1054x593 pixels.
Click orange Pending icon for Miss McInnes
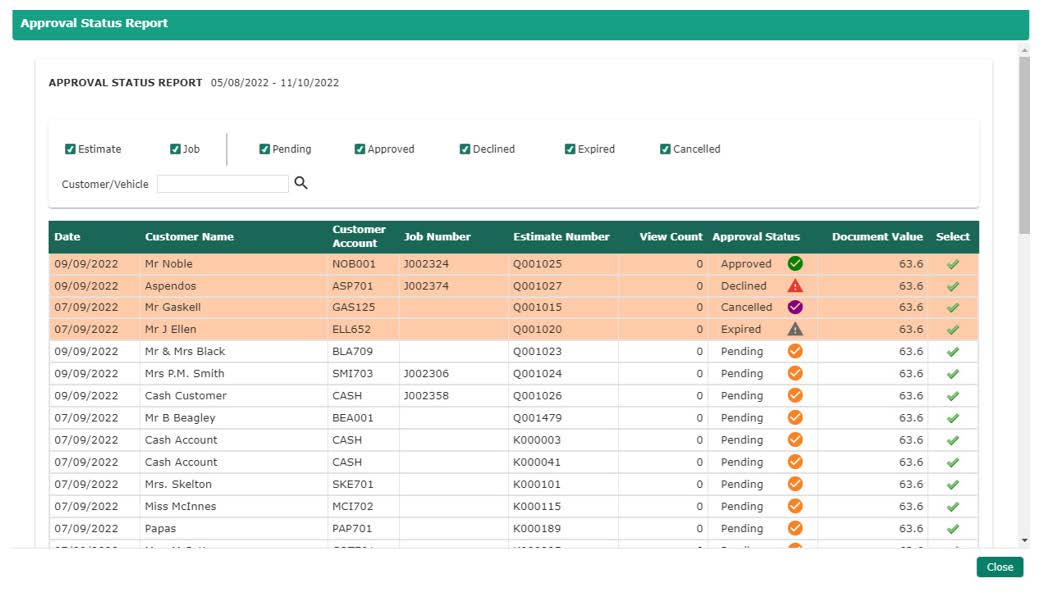coord(795,506)
